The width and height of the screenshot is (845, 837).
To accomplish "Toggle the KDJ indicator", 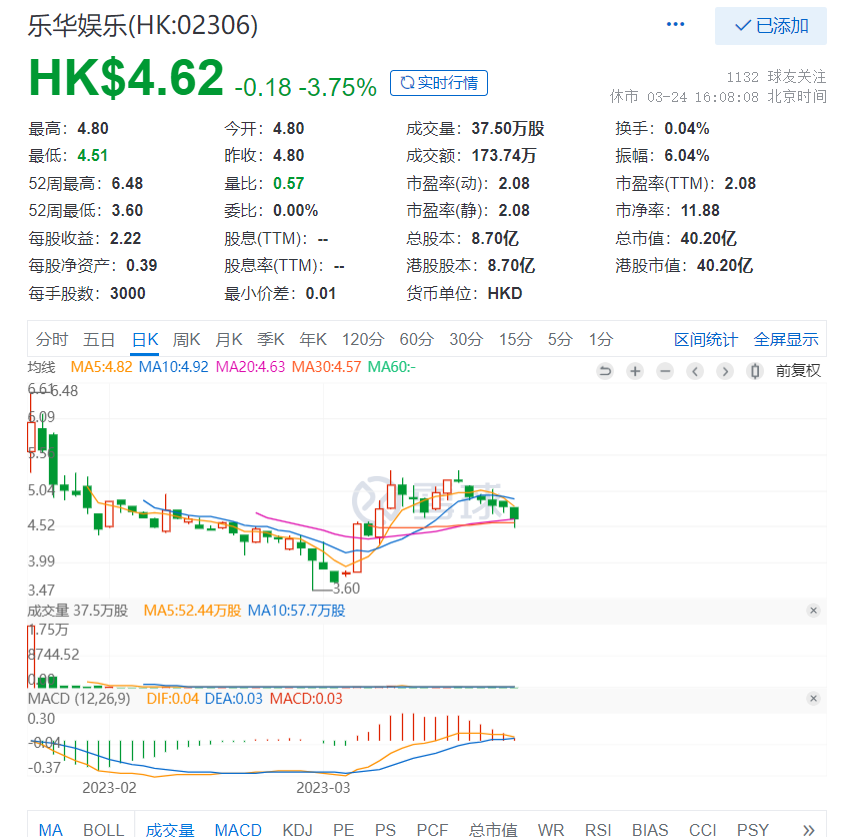I will 297,829.
